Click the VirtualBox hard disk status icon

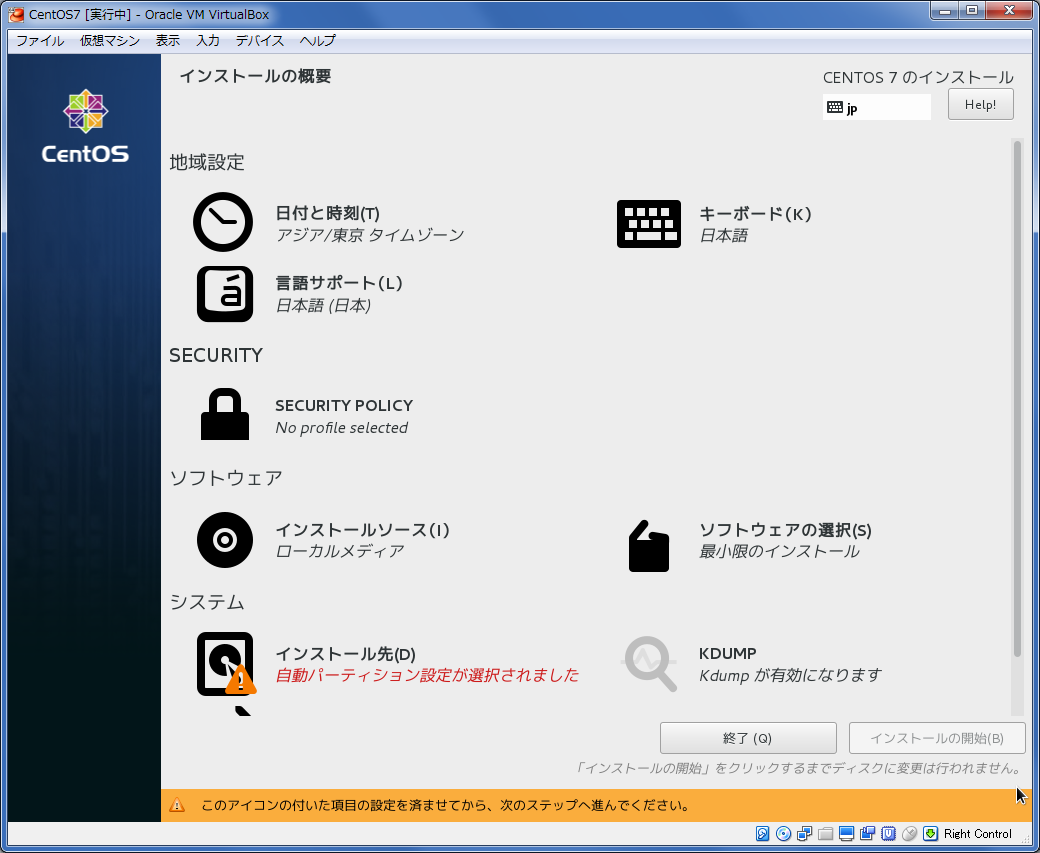click(762, 834)
